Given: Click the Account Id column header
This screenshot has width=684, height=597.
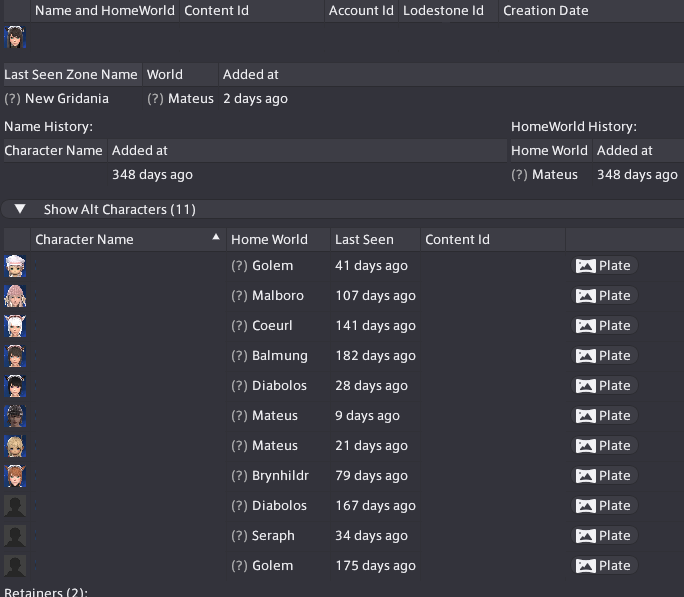Looking at the screenshot, I should (x=361, y=10).
